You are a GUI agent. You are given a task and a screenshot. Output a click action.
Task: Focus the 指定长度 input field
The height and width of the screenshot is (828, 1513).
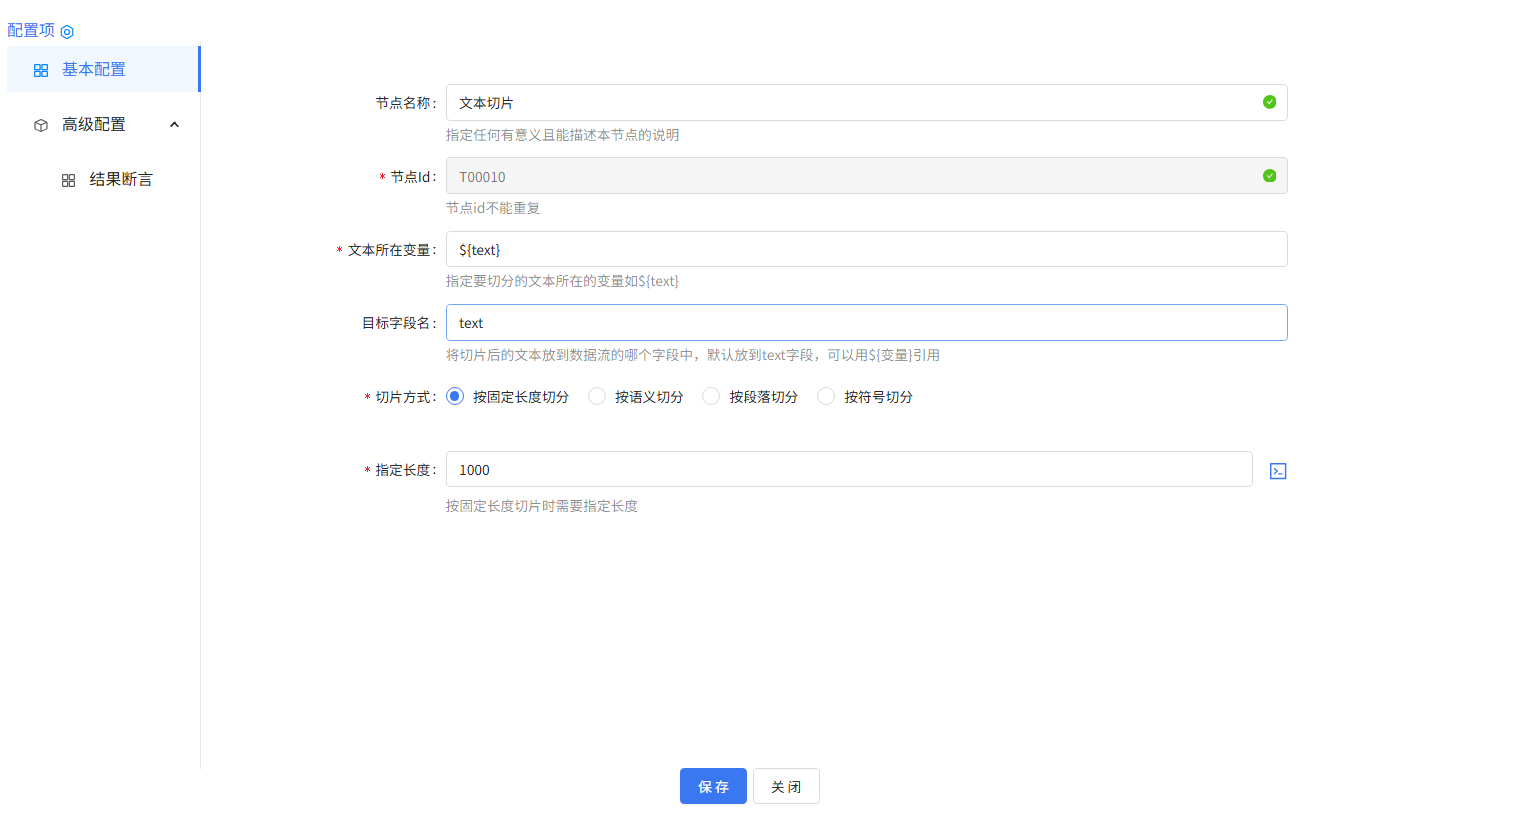849,469
